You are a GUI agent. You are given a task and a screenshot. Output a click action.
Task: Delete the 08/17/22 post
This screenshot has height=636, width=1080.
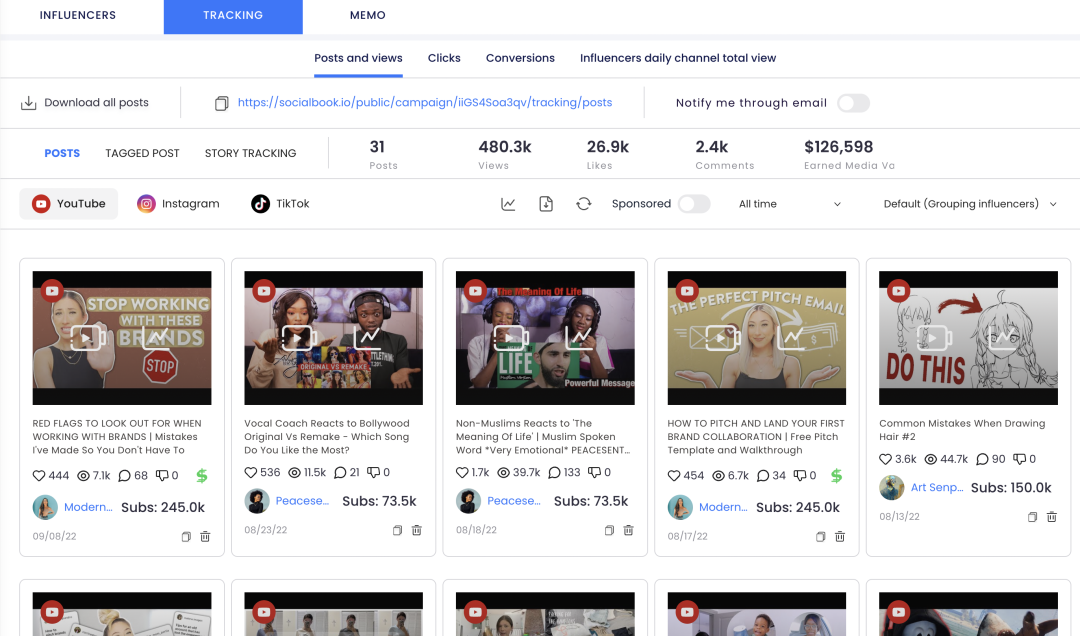[840, 537]
